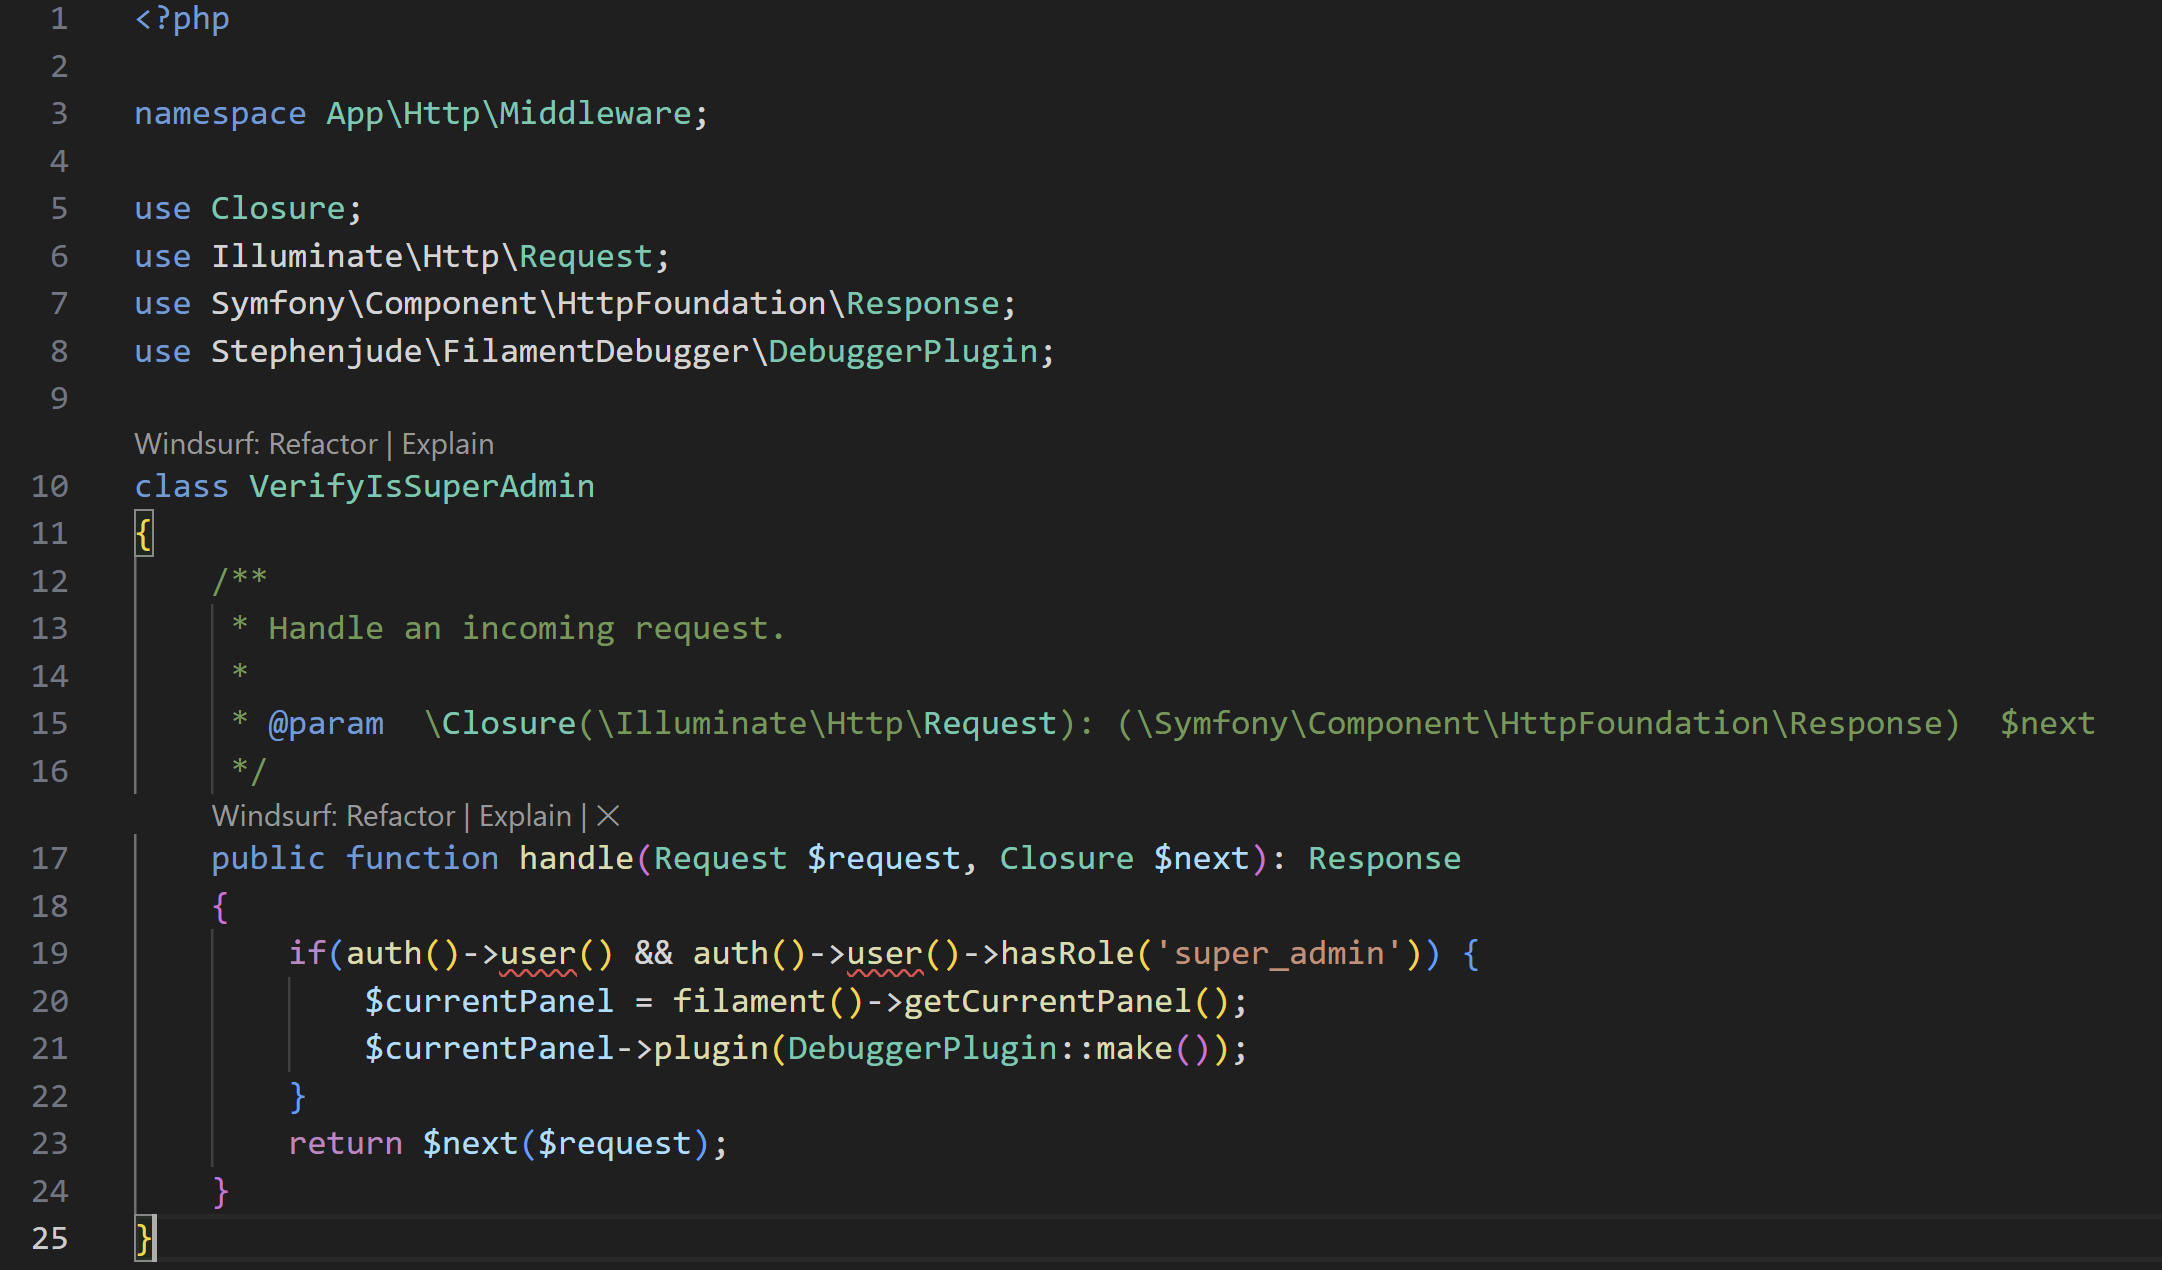Click Explain code lens above class VerifyIsSuperAdmin
Viewport: 2162px width, 1270px height.
coord(447,444)
